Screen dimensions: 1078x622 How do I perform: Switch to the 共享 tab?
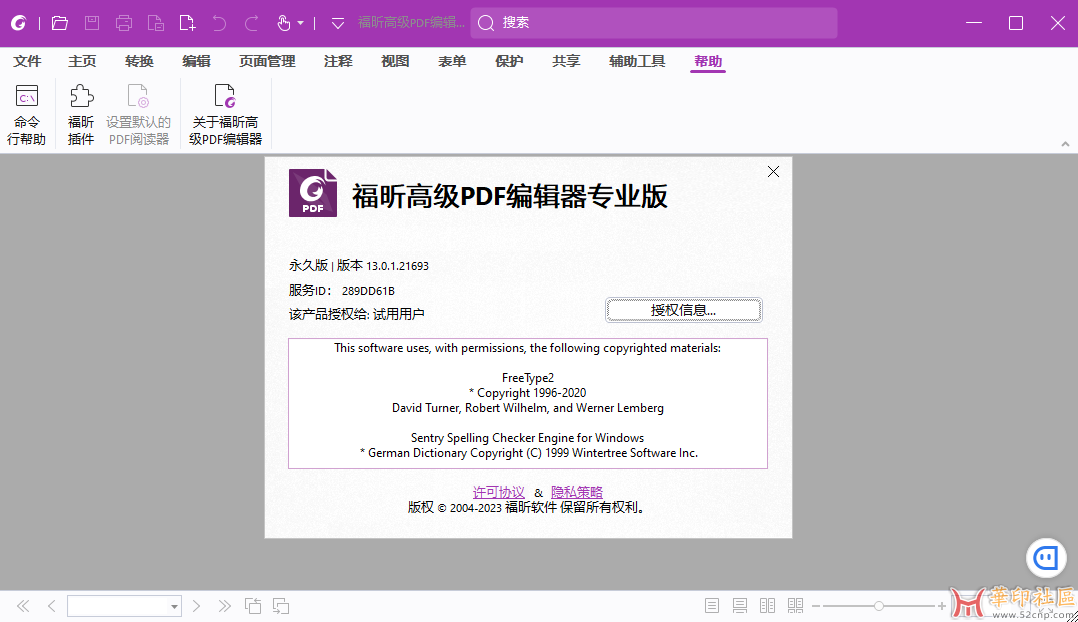(566, 61)
